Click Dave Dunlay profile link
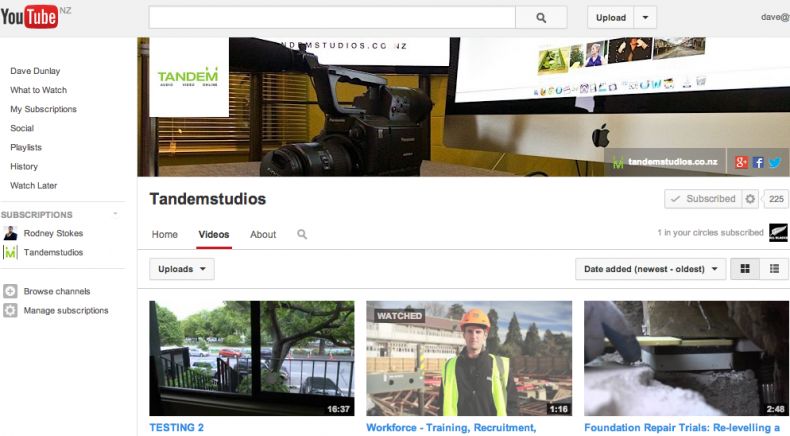790x436 pixels. 35,71
